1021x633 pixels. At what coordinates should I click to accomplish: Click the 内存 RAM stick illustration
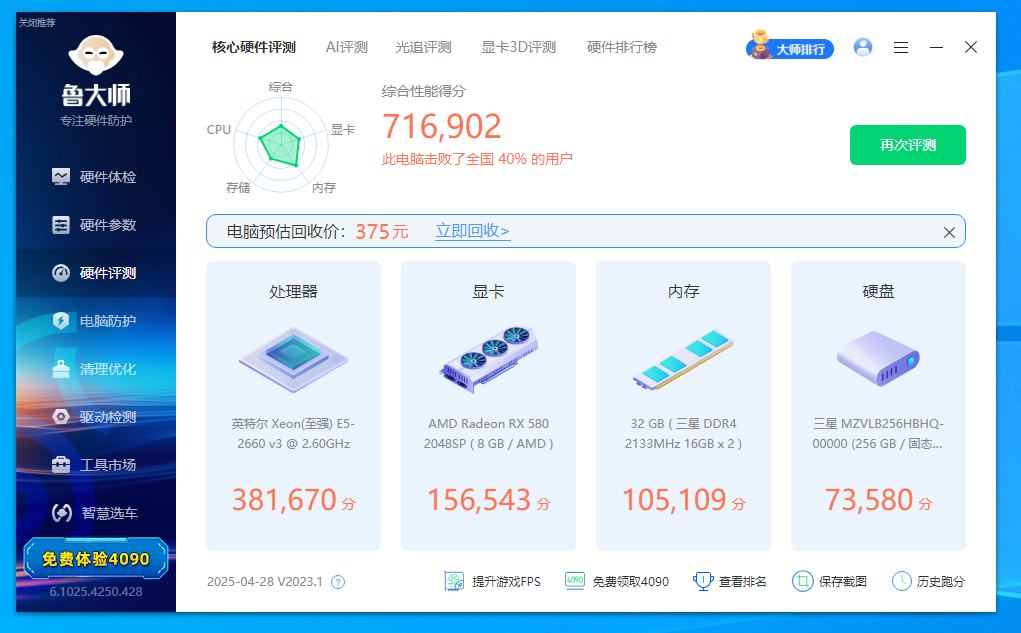coord(683,360)
